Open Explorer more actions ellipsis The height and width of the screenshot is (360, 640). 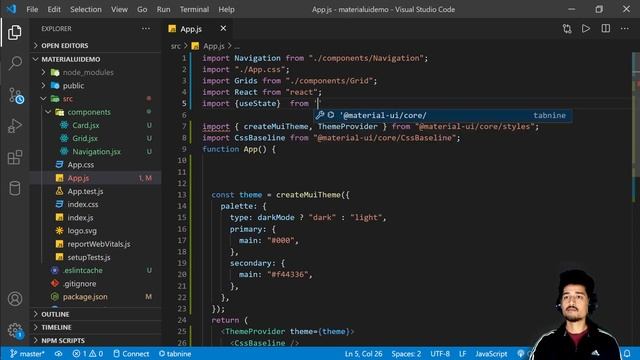tap(146, 29)
